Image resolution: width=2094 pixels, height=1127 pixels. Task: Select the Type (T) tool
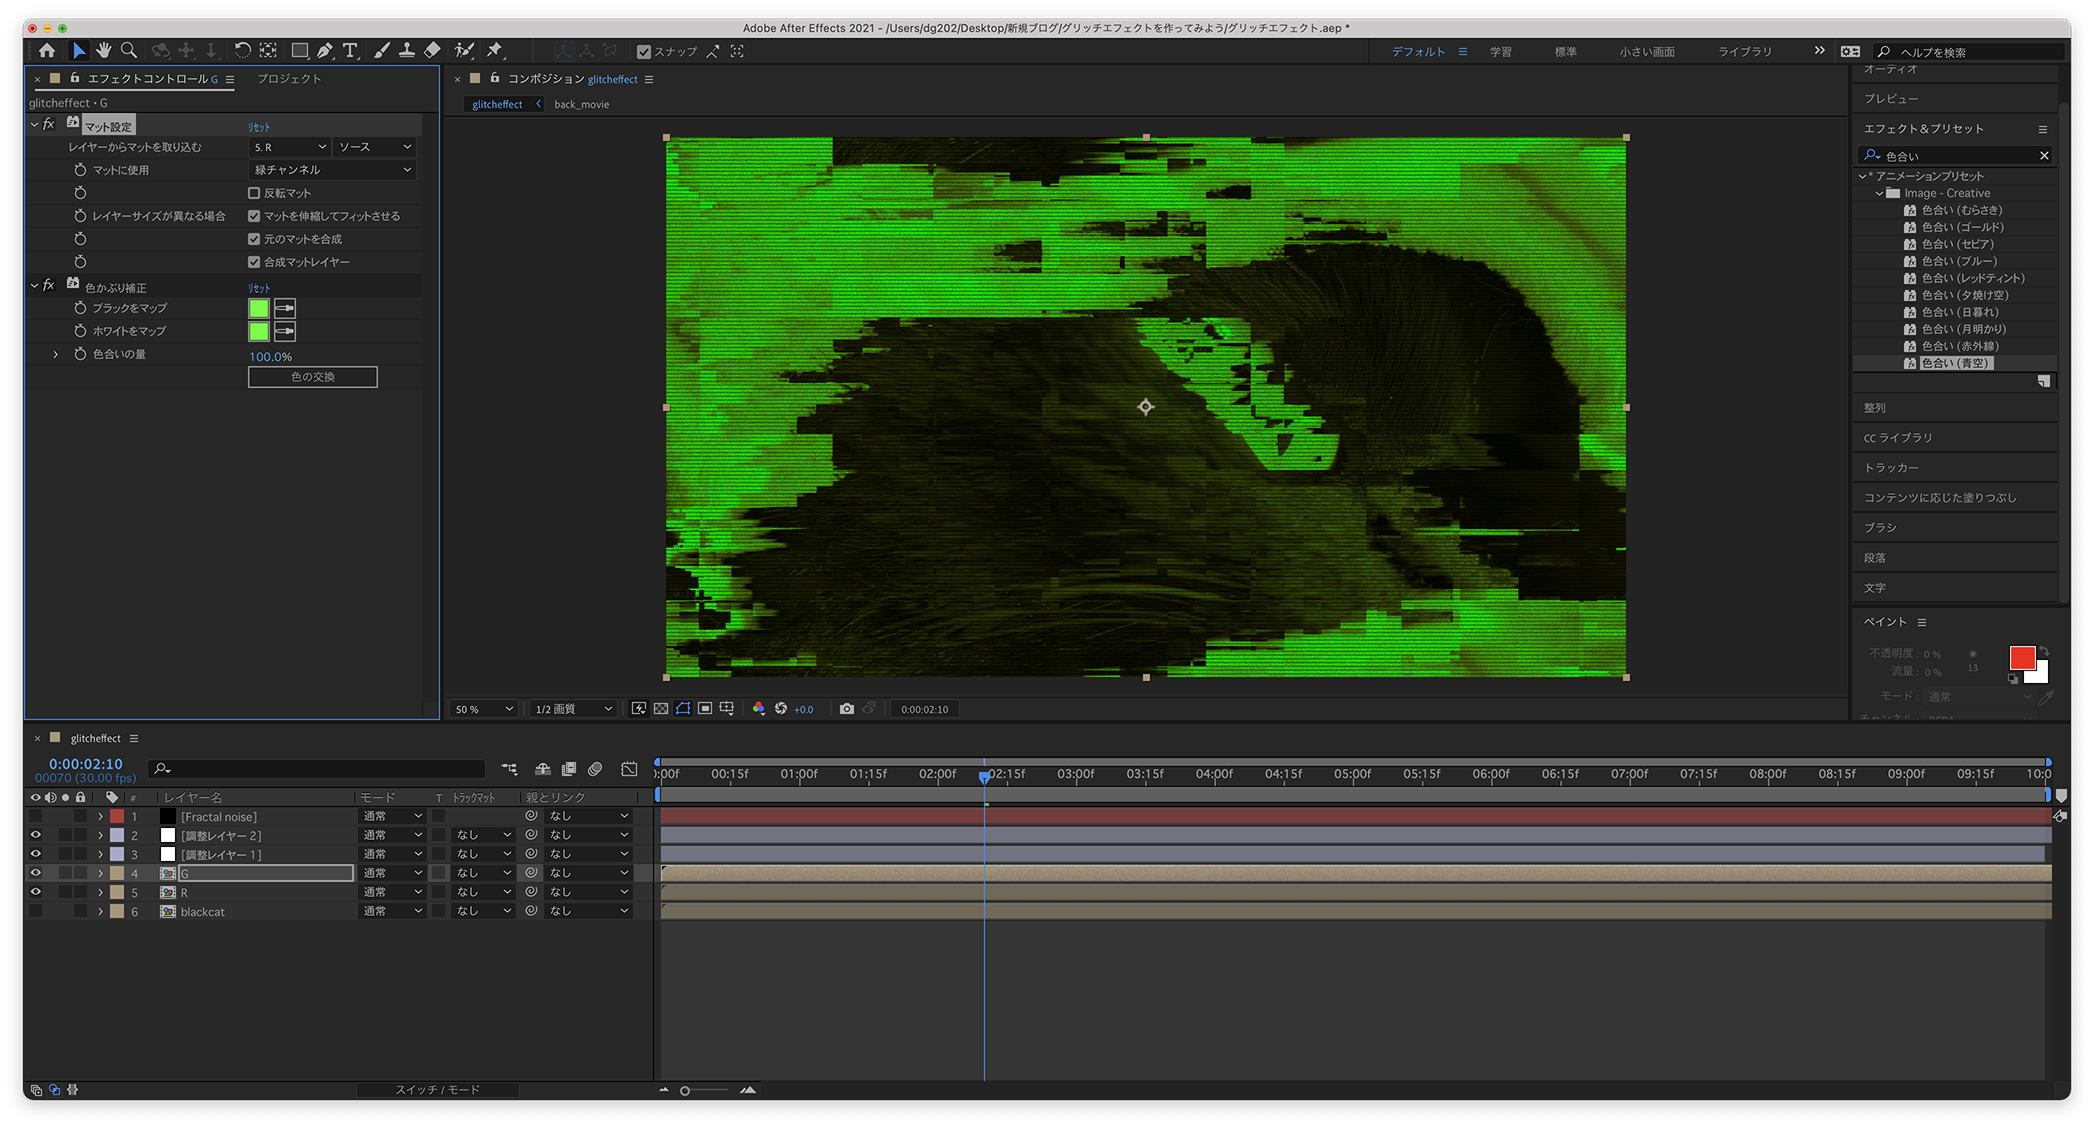click(350, 50)
